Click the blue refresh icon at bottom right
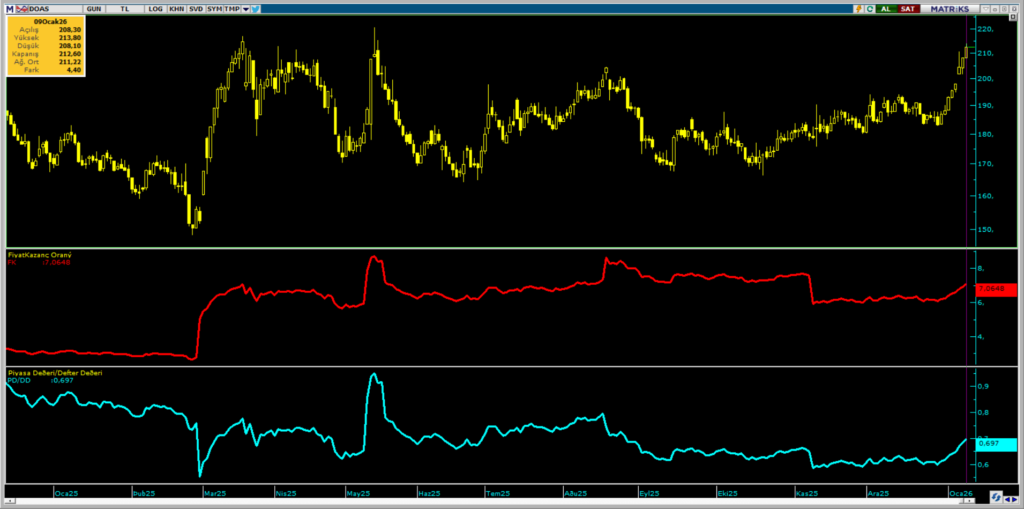The width and height of the screenshot is (1024, 509). click(x=997, y=497)
